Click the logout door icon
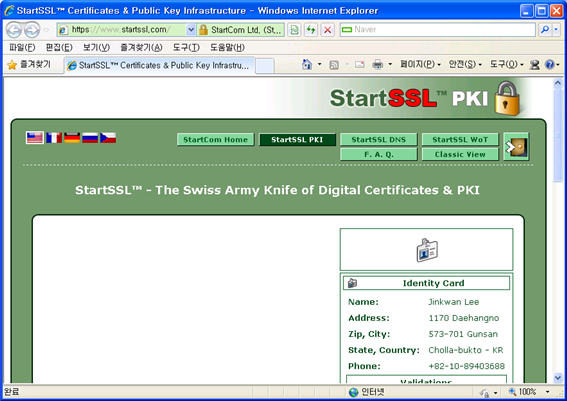 click(x=516, y=147)
